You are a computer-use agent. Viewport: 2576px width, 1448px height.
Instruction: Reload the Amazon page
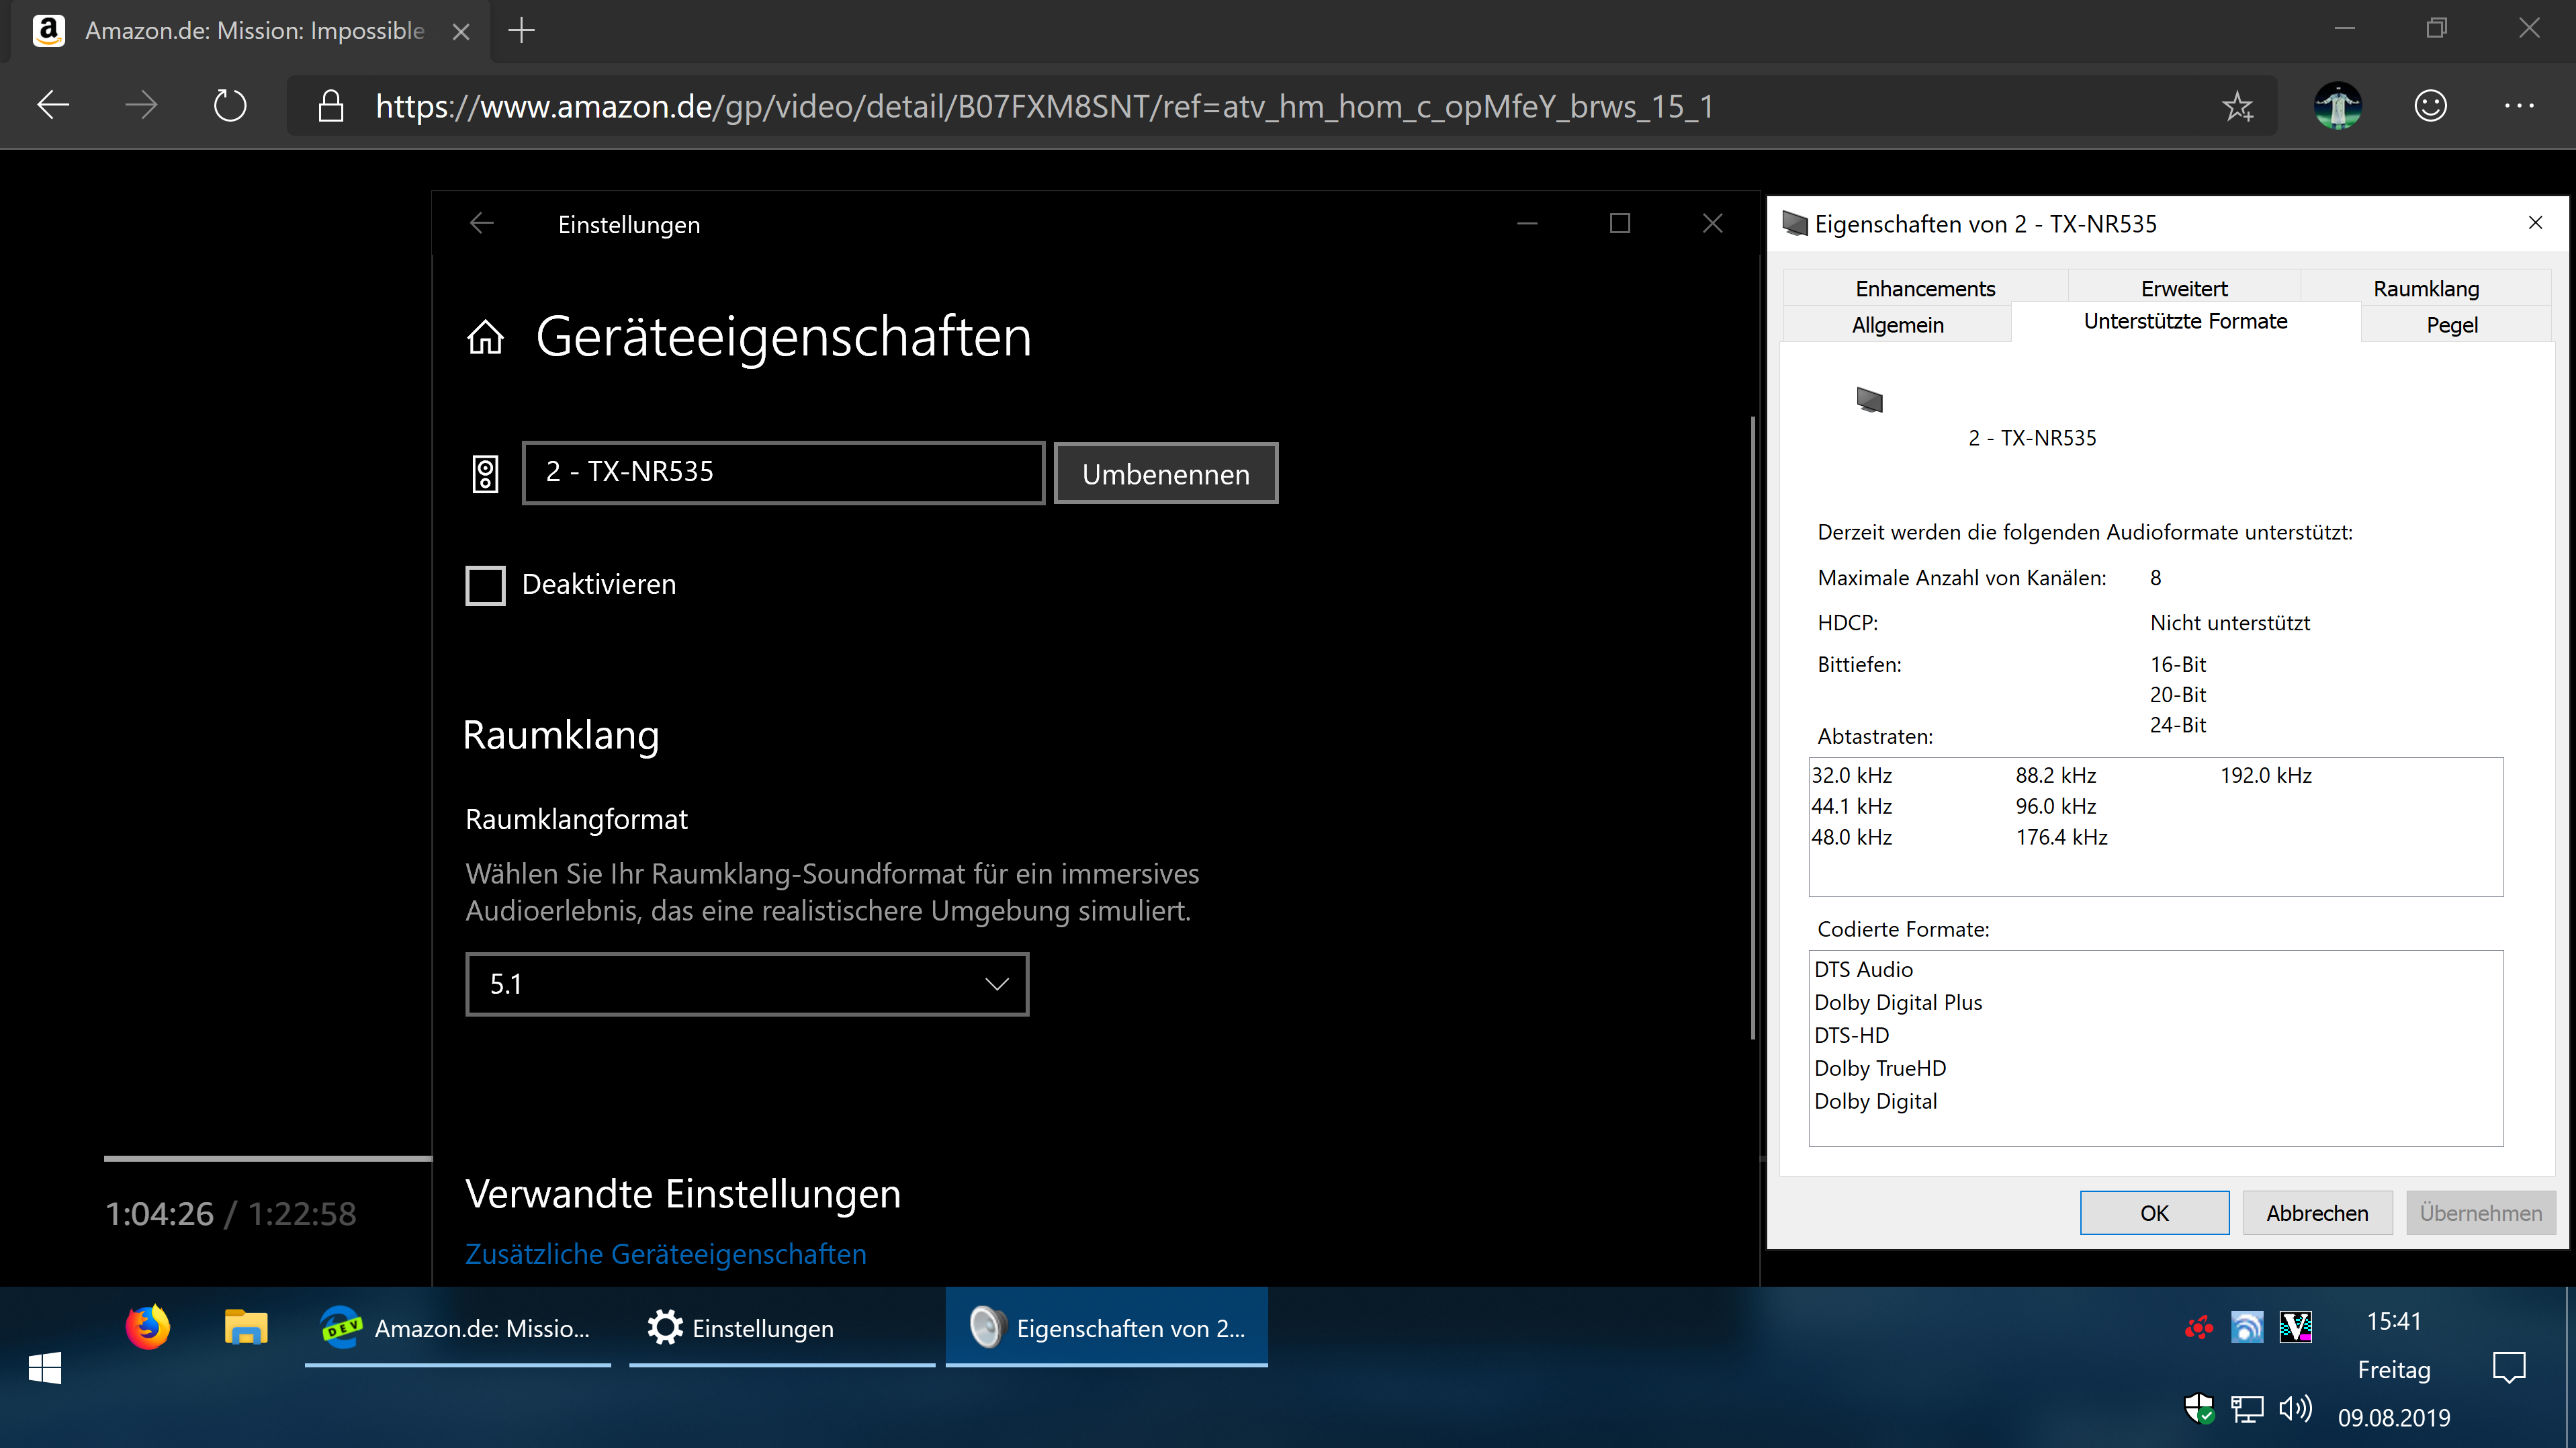pos(230,105)
